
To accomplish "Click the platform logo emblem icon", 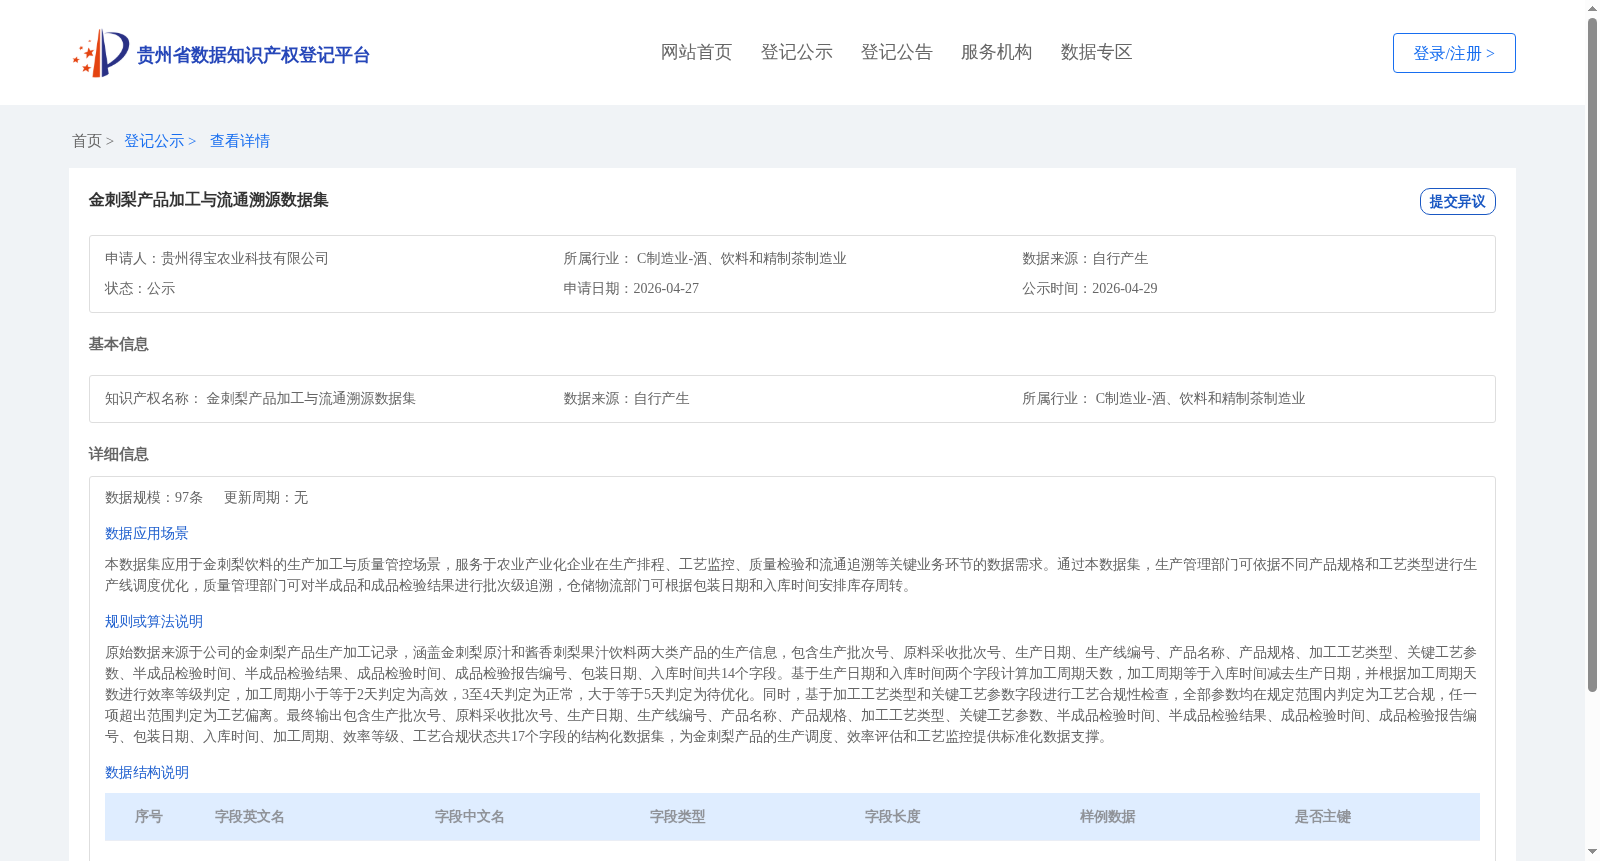I will tap(101, 53).
